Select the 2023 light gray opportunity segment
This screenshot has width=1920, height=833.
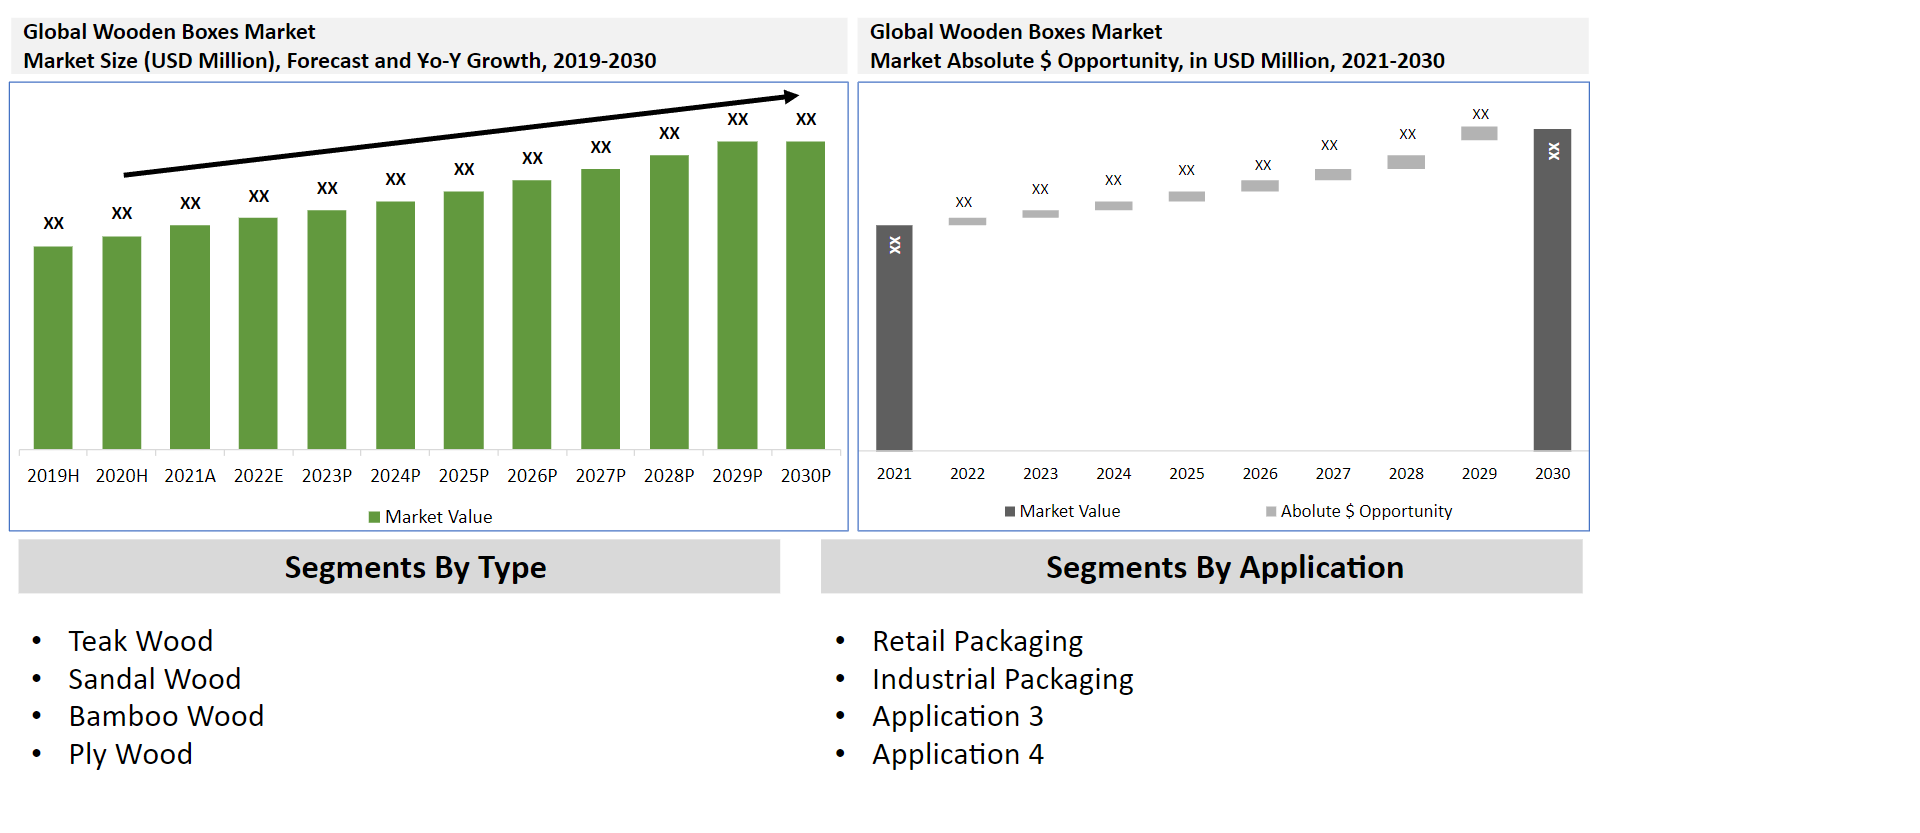point(1040,213)
